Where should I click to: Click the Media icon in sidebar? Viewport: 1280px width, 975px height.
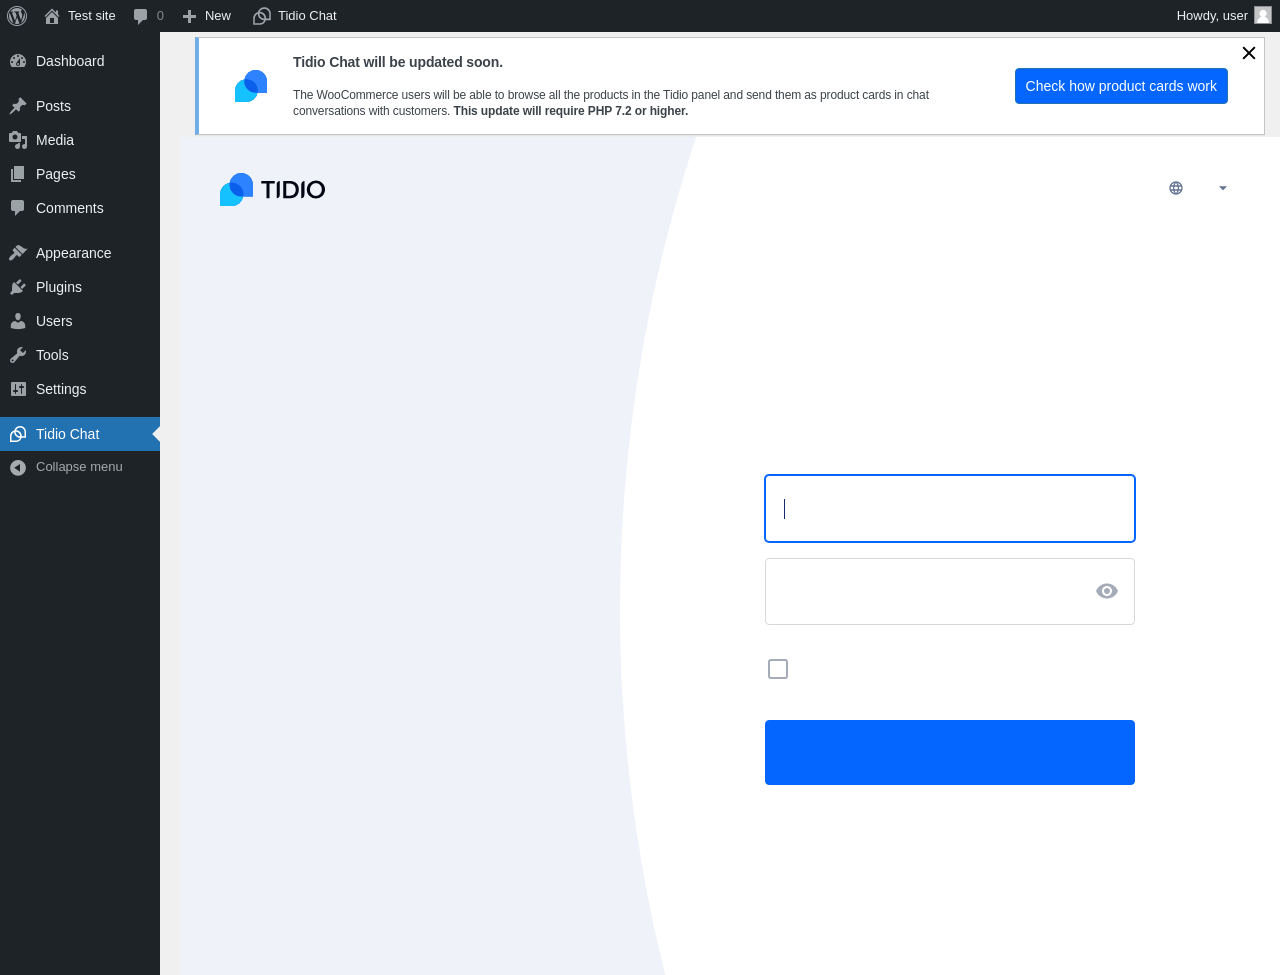(x=18, y=140)
